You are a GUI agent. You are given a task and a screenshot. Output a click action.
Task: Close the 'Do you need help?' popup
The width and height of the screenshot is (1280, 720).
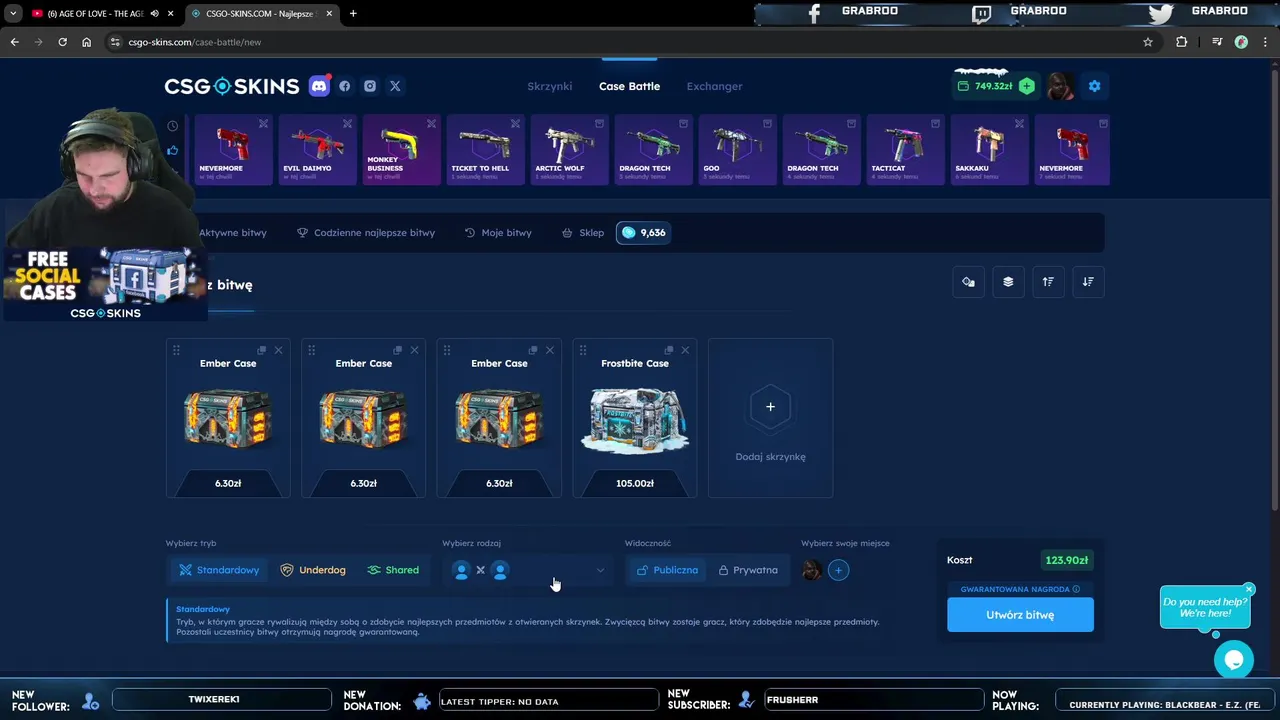tap(1249, 589)
